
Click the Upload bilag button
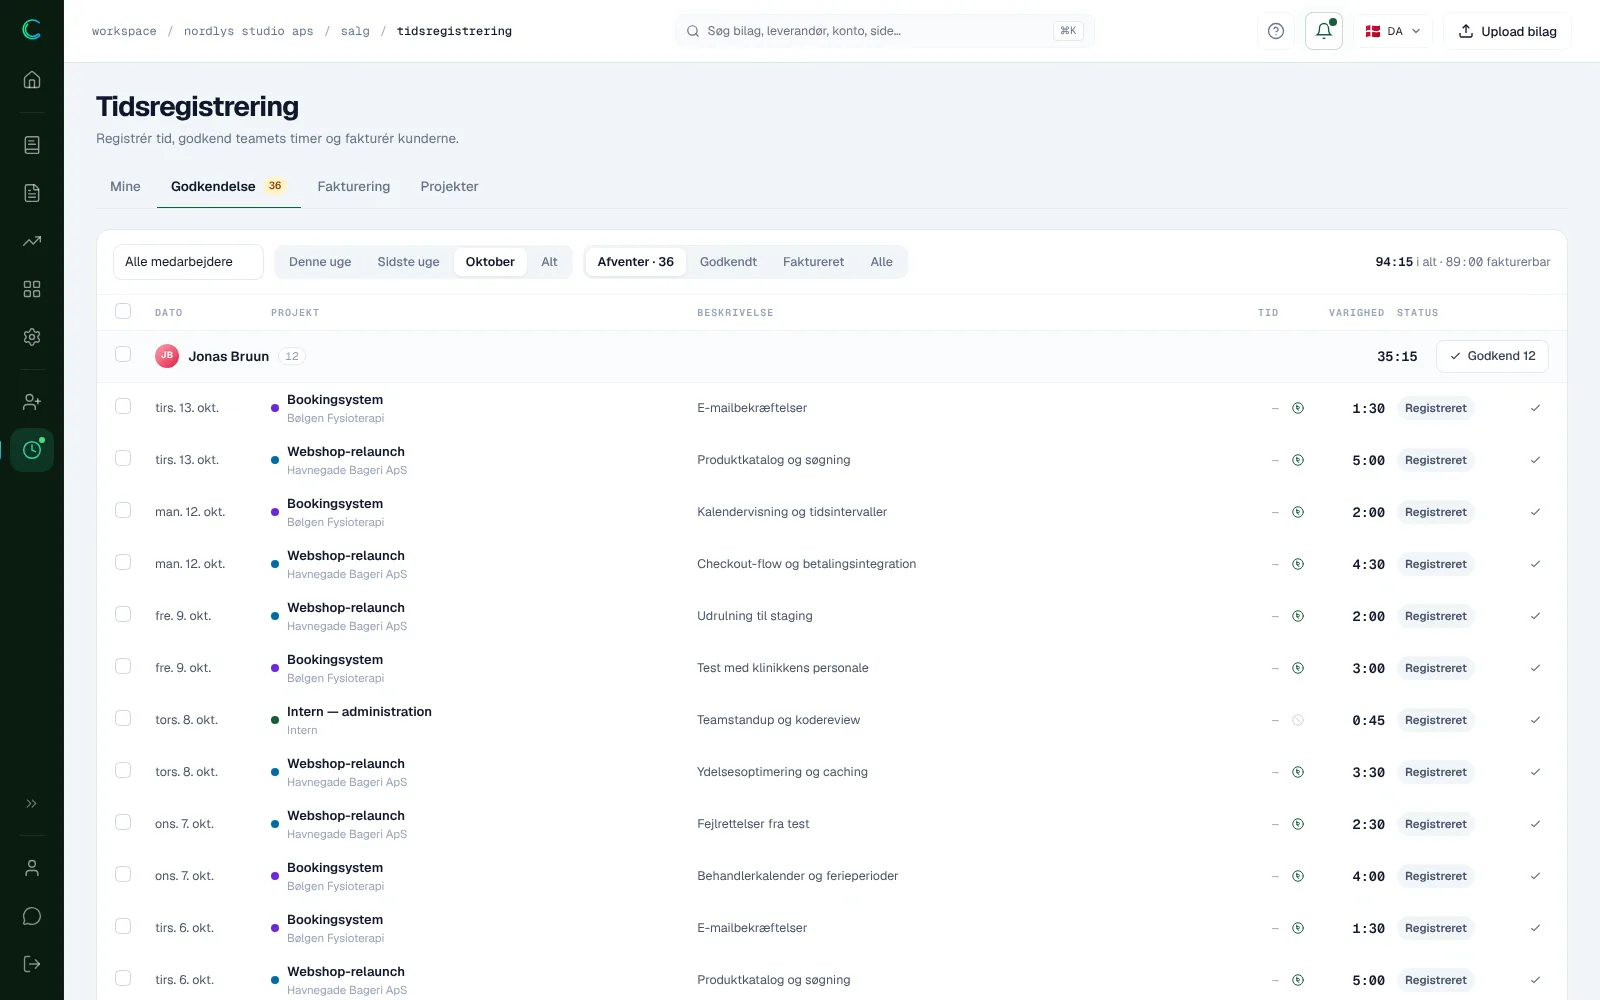(x=1507, y=31)
